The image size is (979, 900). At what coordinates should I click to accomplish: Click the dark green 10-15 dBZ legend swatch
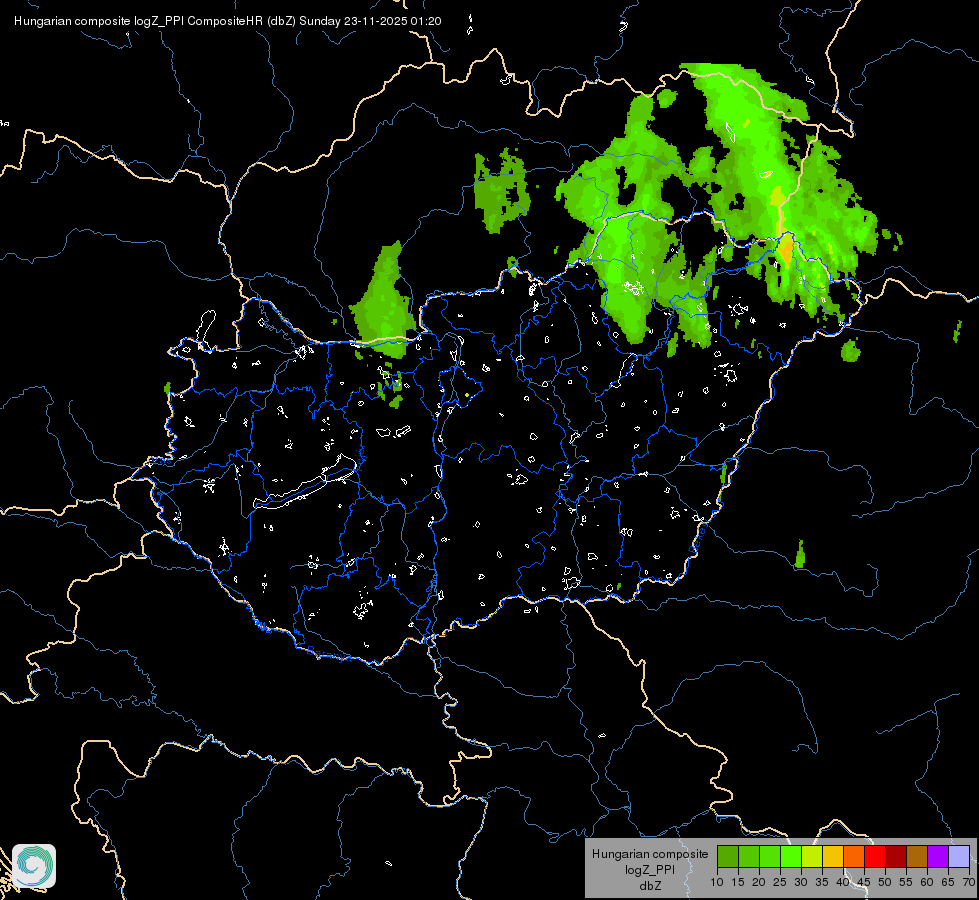point(727,856)
